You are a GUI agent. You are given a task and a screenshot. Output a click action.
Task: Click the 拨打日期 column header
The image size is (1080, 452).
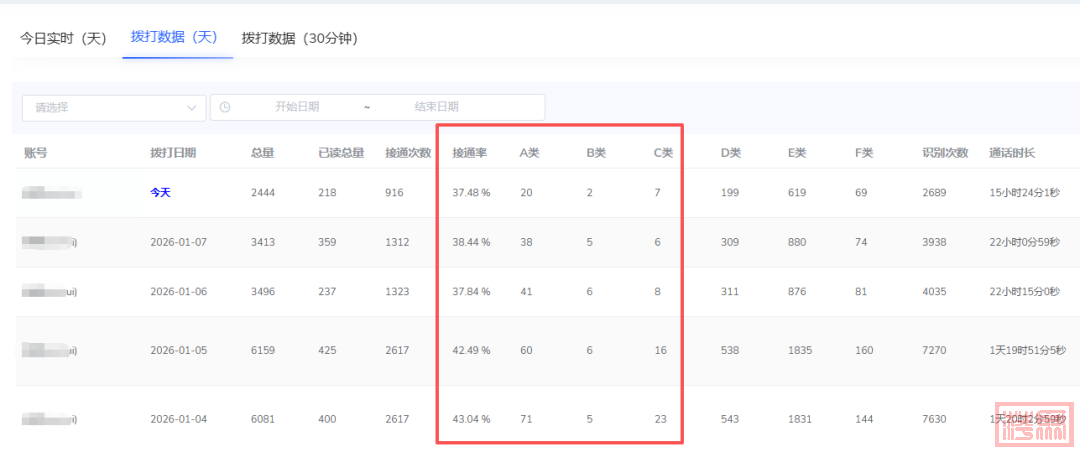click(x=173, y=153)
